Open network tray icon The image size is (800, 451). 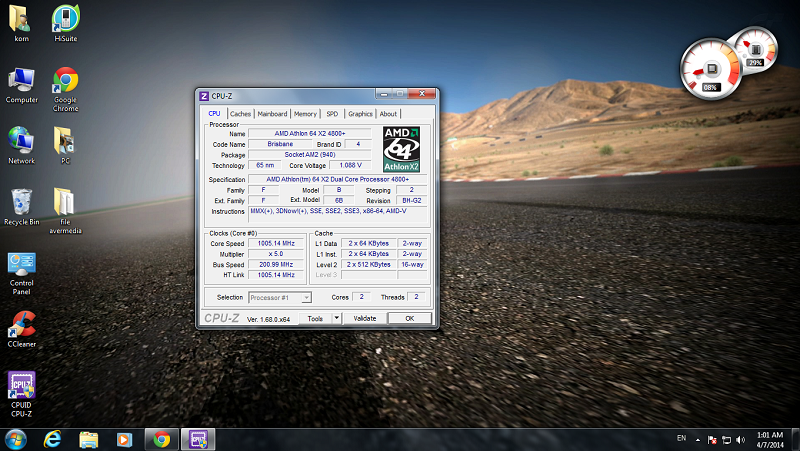(727, 439)
